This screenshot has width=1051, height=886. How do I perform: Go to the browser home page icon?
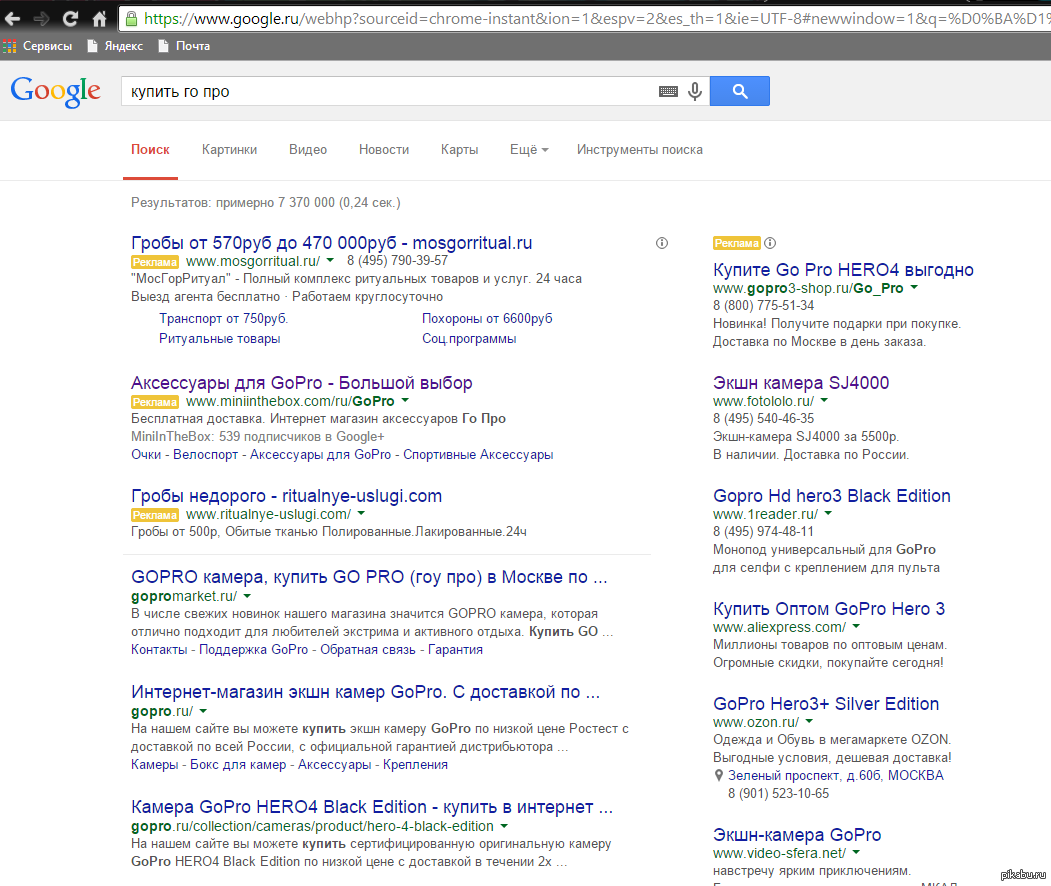[99, 18]
